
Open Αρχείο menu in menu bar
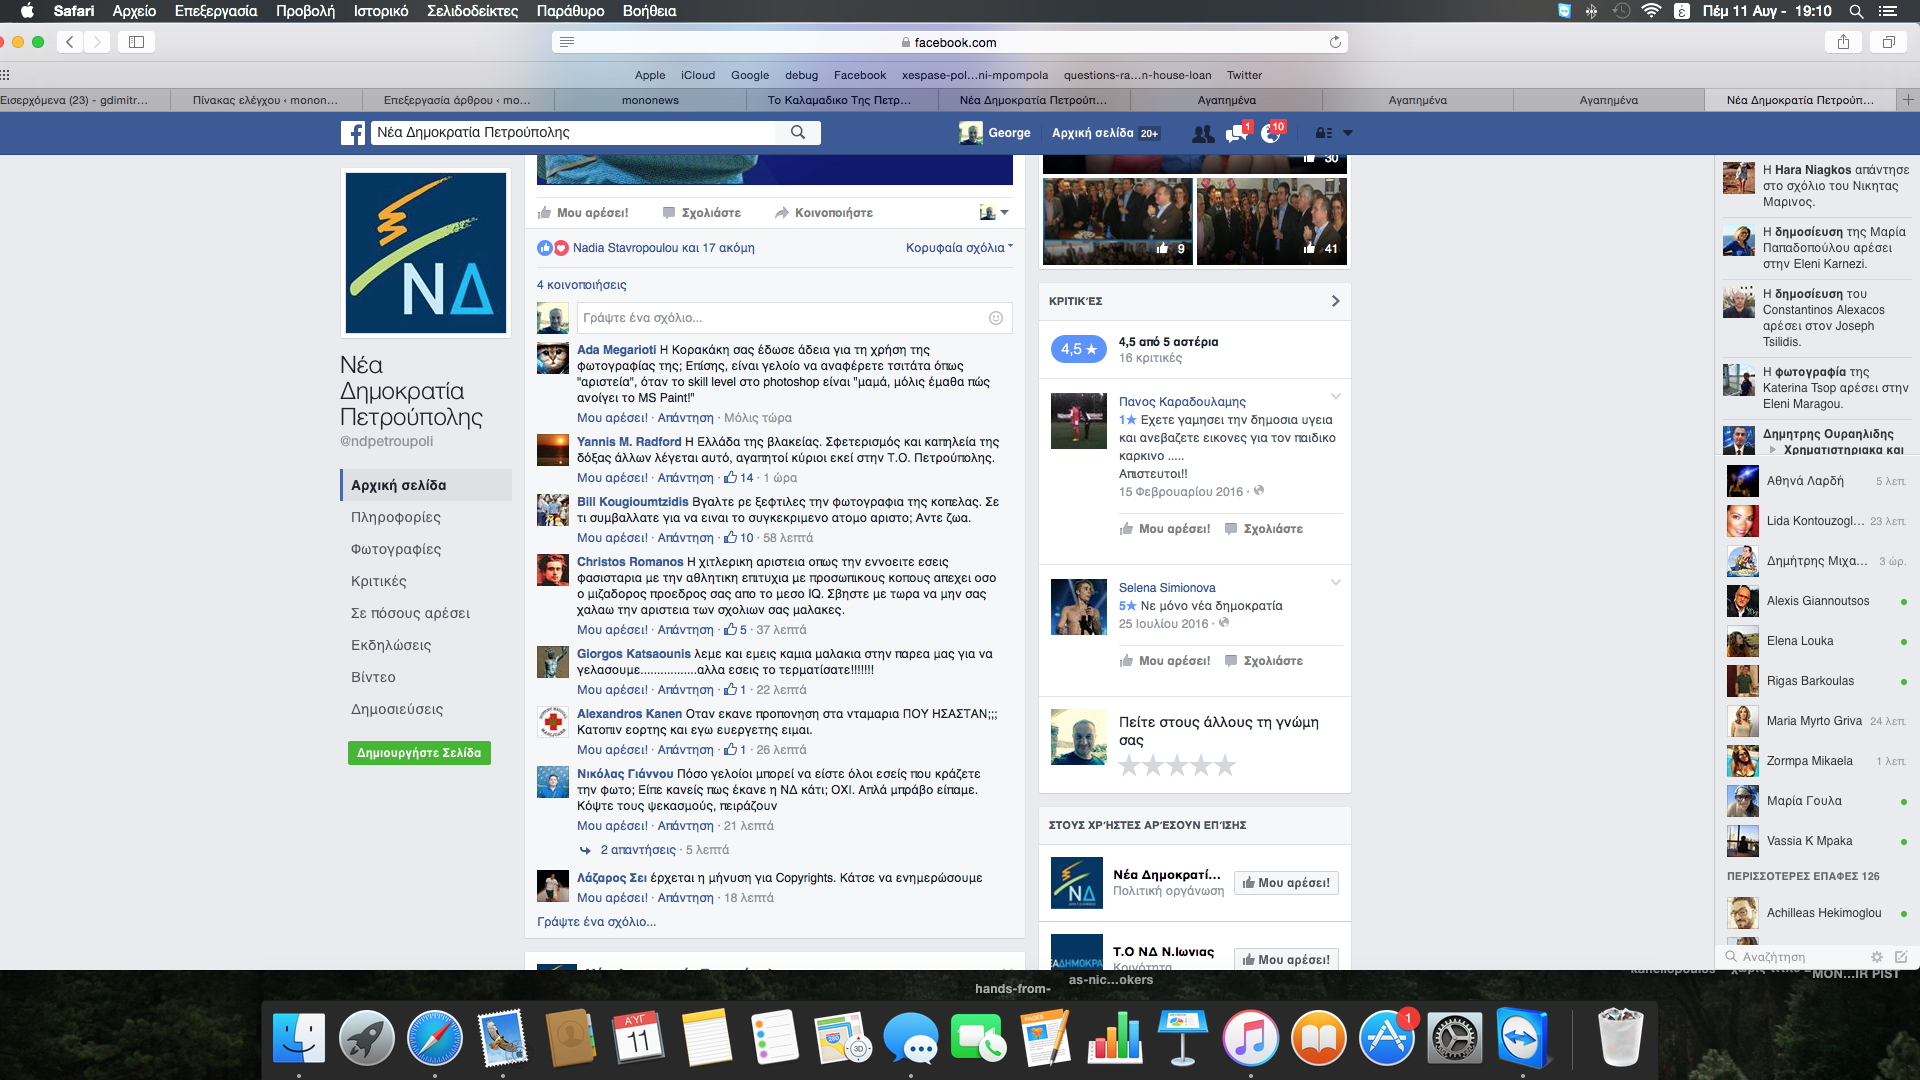(x=134, y=11)
